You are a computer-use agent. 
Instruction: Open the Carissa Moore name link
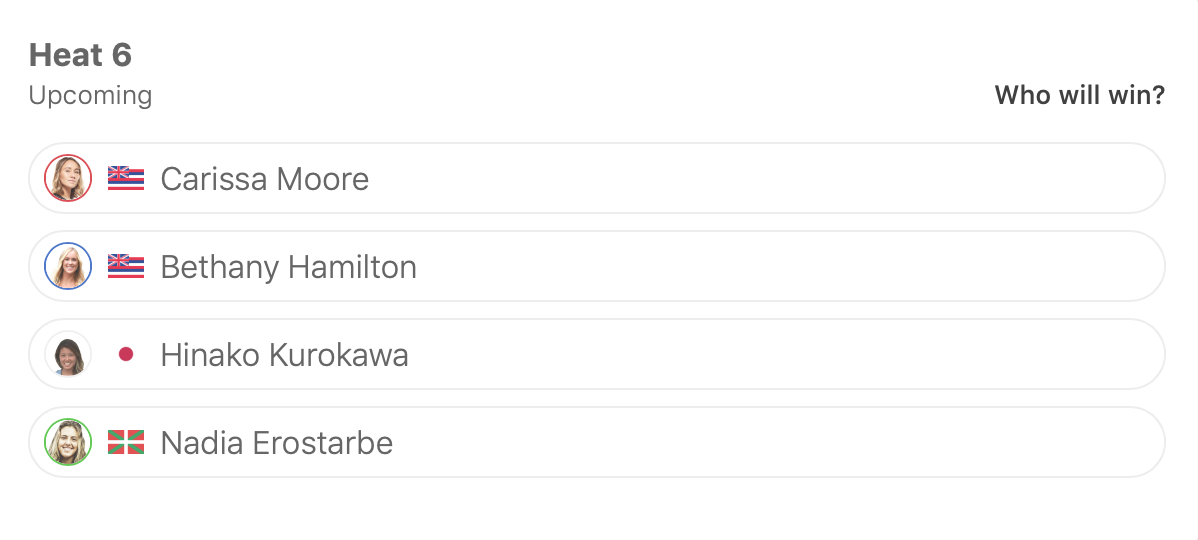point(264,179)
